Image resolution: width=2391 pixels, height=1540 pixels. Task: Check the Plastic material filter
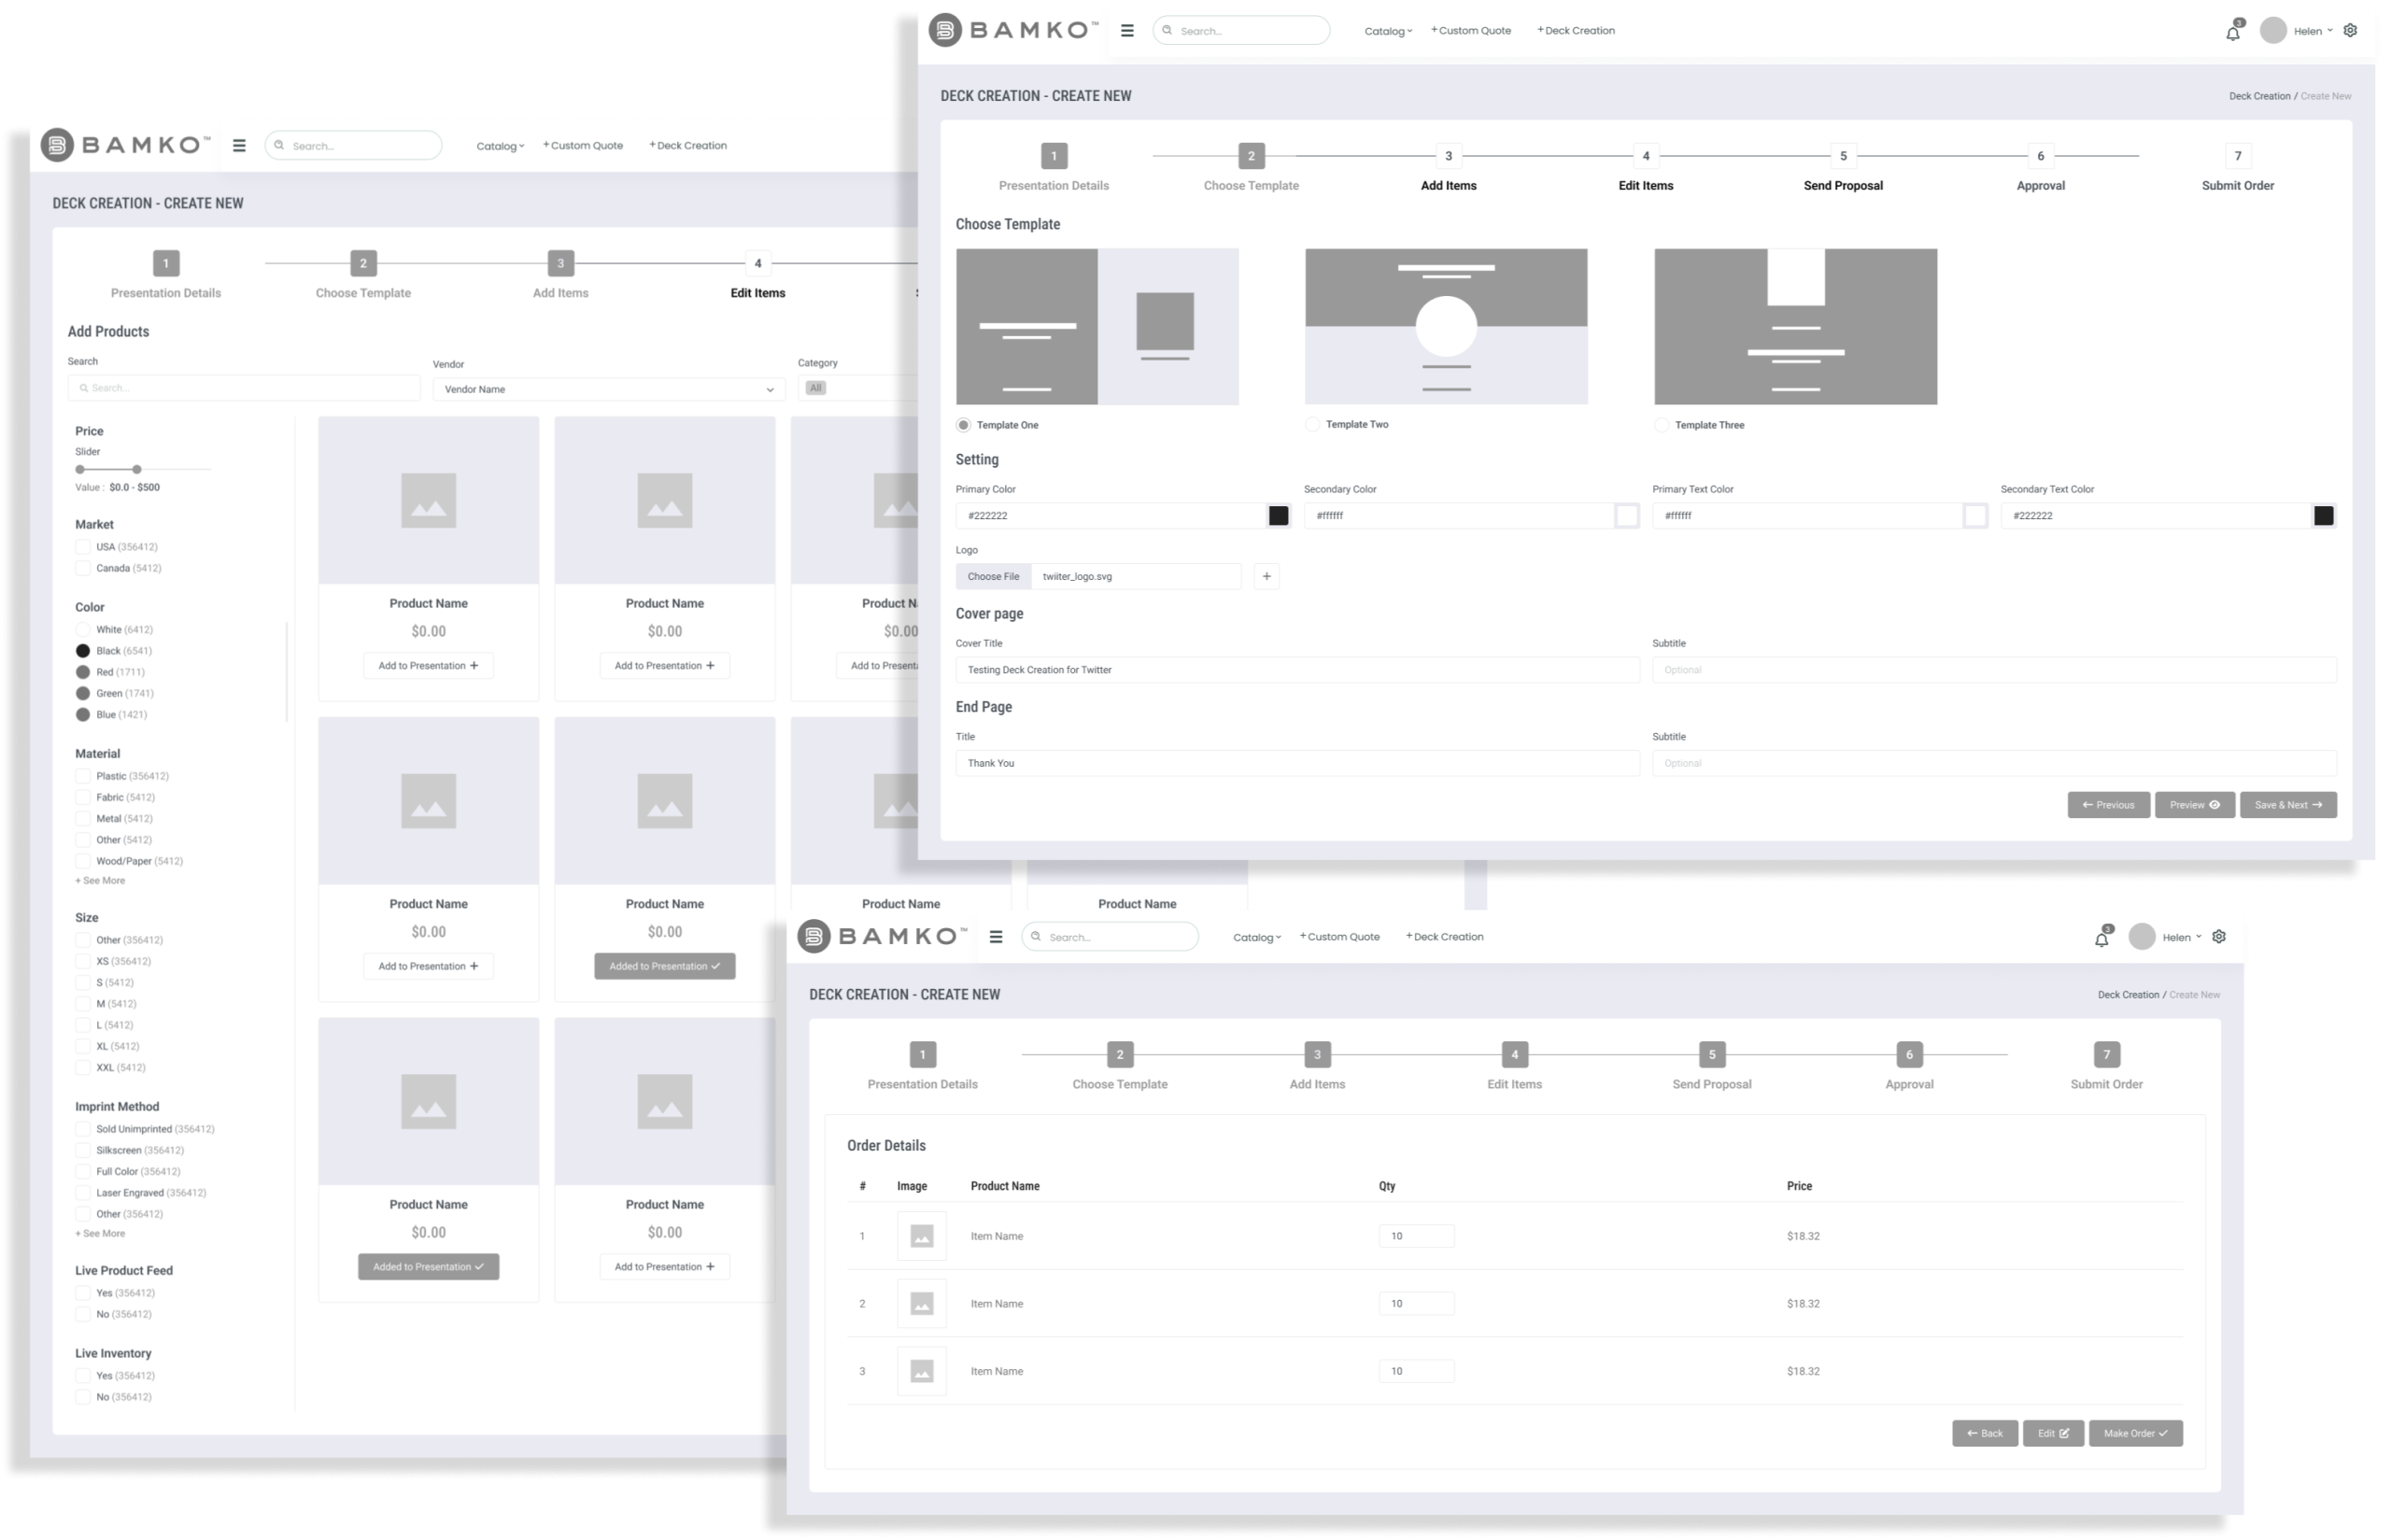click(x=82, y=775)
